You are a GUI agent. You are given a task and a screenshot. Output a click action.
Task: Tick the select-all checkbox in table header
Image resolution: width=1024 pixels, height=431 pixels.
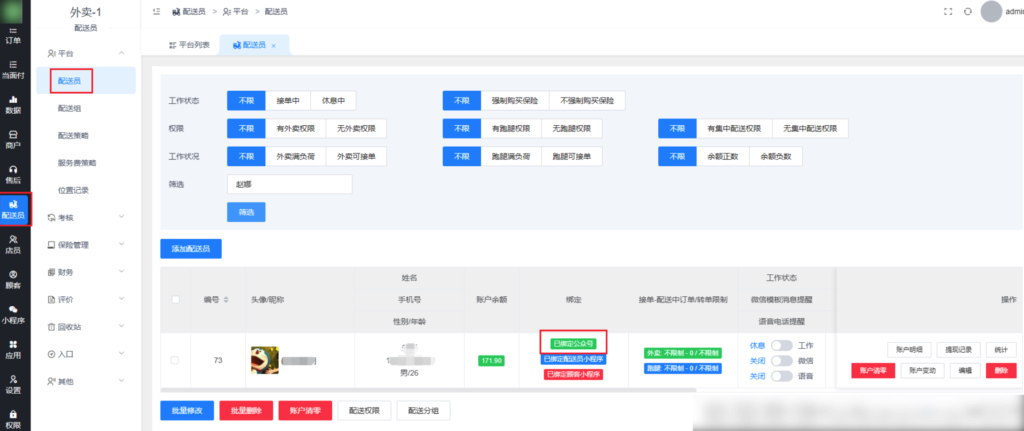point(175,300)
